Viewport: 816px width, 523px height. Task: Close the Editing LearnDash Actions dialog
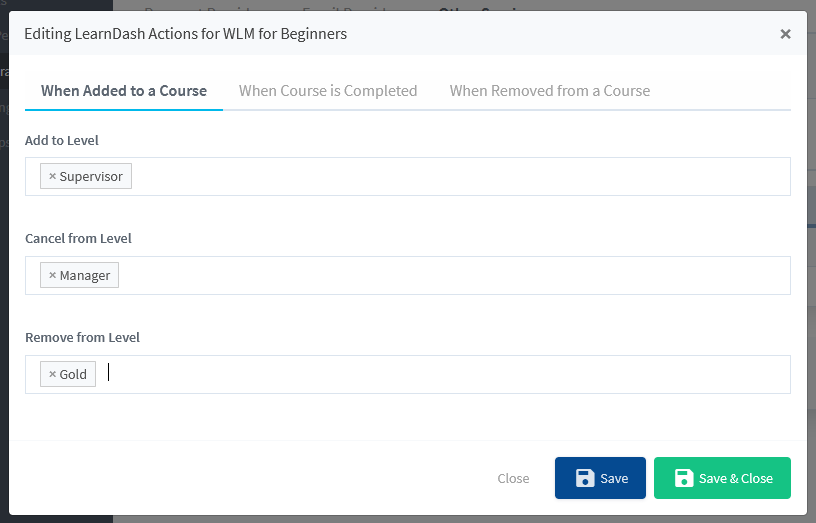(785, 34)
